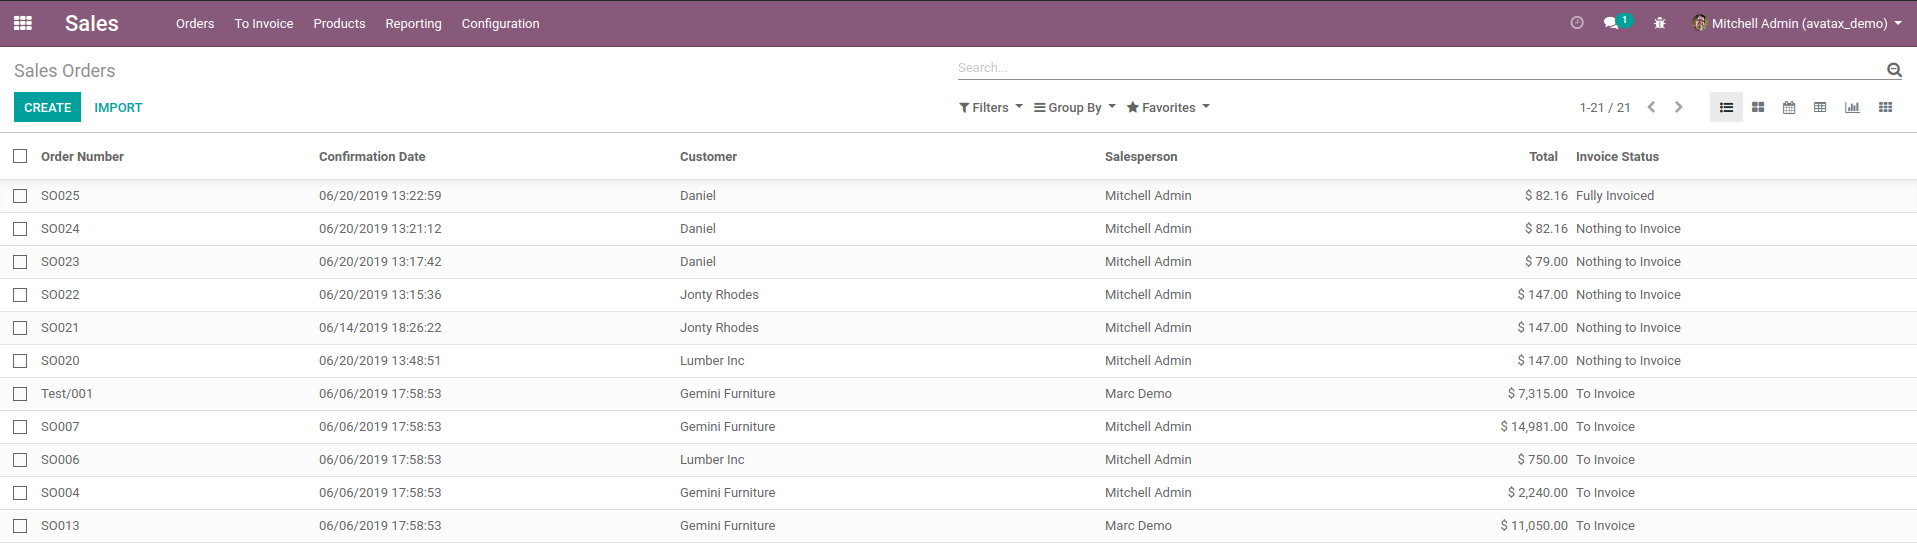Open the To Invoice menu
Image resolution: width=1917 pixels, height=549 pixels.
264,24
